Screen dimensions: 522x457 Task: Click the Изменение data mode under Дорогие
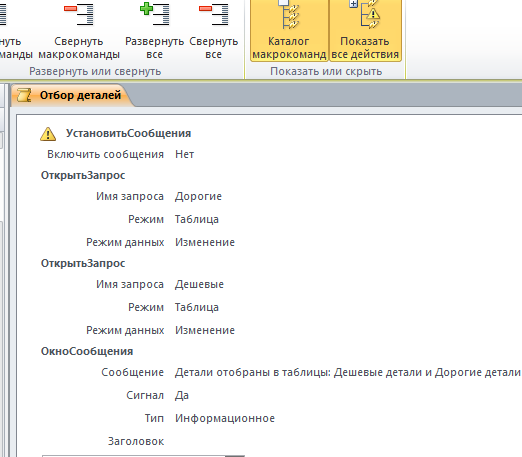(205, 242)
